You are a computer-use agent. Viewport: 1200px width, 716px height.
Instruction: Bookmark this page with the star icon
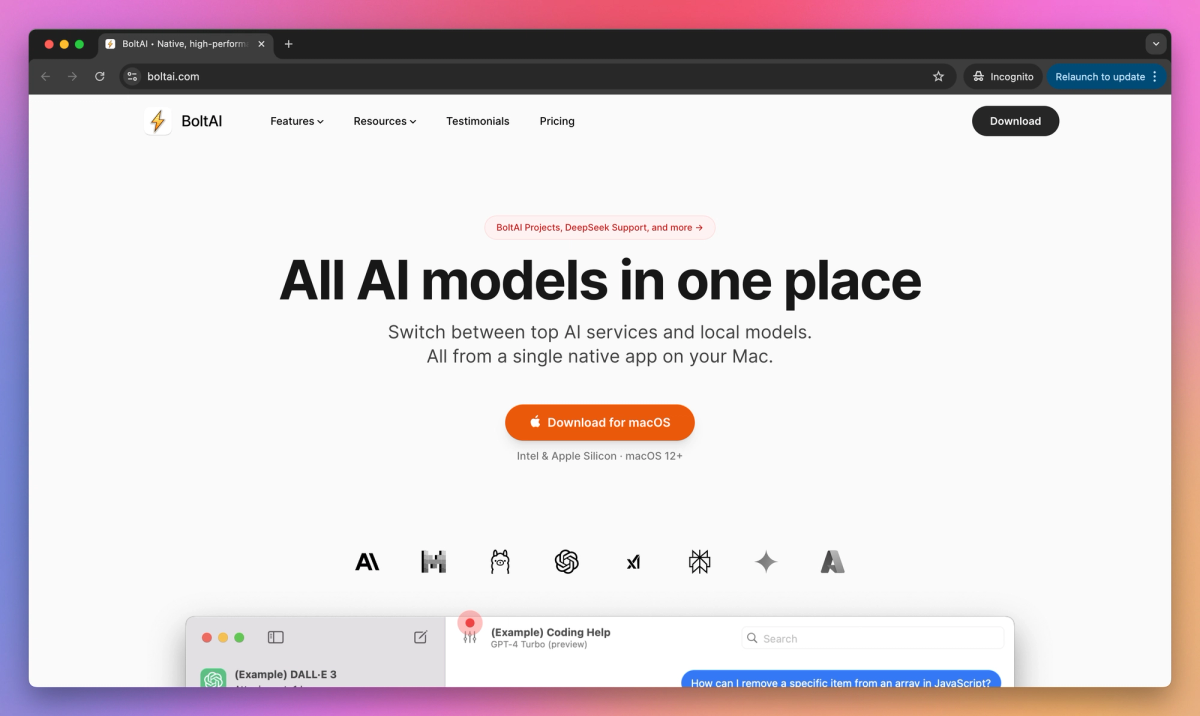pos(938,76)
